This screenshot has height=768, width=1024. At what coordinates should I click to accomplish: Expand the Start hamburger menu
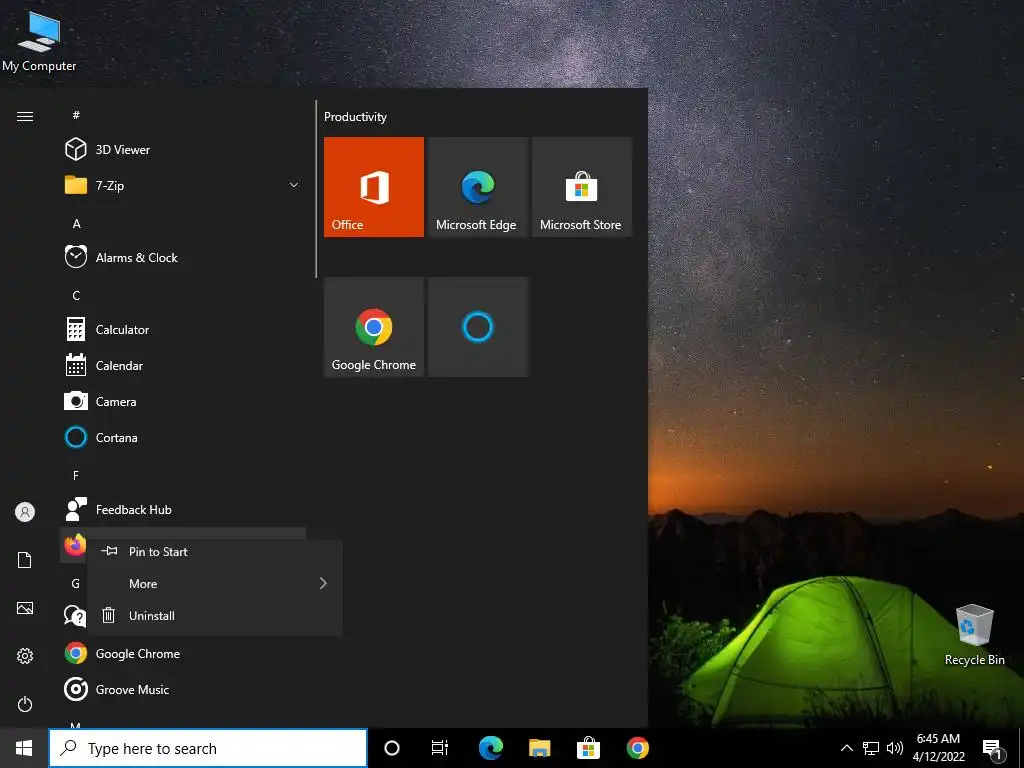25,116
